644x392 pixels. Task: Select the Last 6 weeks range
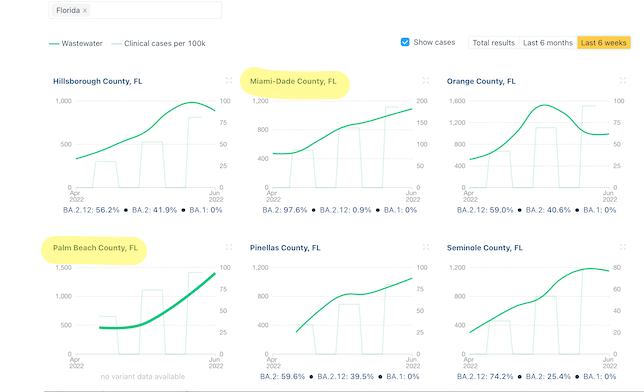click(603, 43)
